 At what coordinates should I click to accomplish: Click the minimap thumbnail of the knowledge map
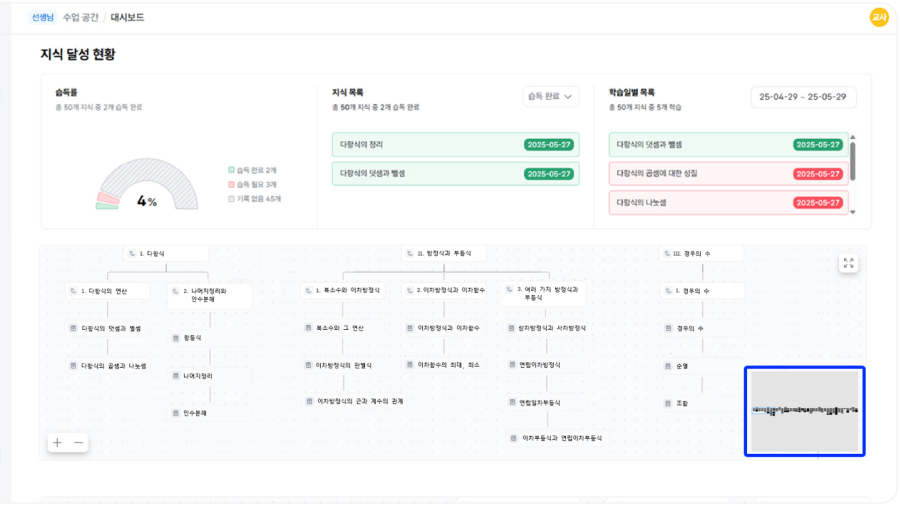pos(805,411)
